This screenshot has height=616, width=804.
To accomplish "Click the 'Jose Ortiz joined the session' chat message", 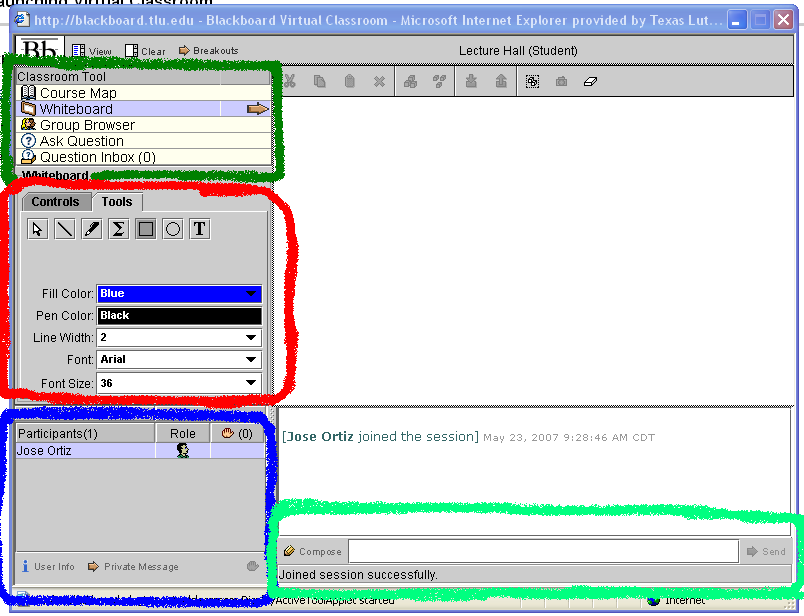I will point(380,436).
